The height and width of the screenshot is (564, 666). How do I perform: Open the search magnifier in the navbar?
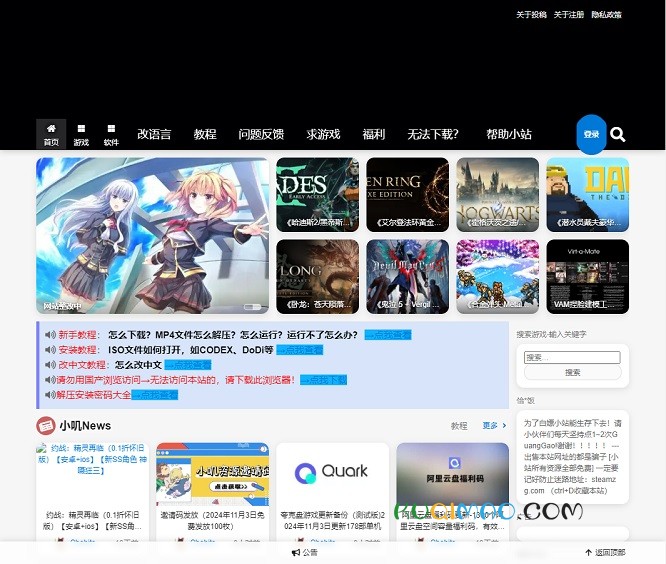pyautogui.click(x=617, y=135)
